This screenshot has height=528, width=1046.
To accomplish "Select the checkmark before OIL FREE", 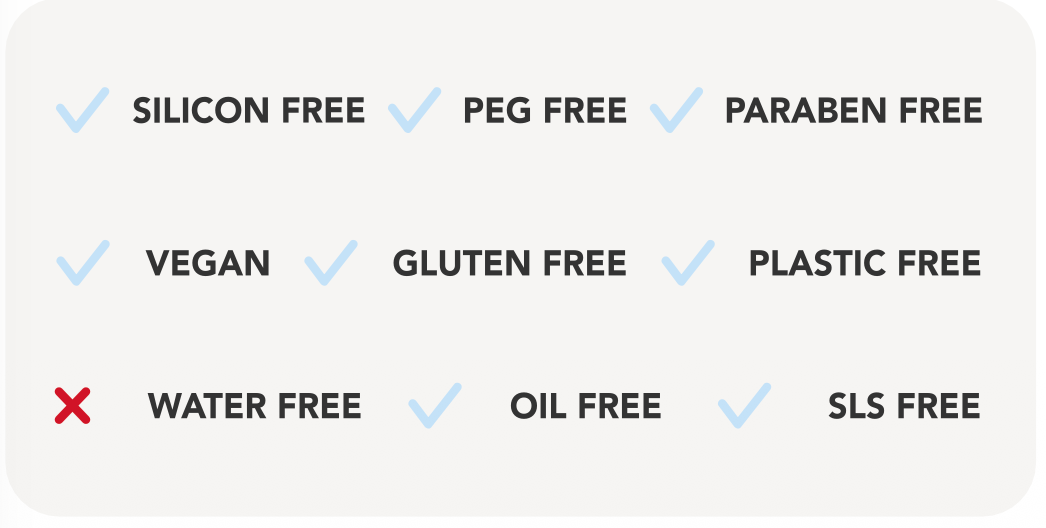I will pos(435,406).
